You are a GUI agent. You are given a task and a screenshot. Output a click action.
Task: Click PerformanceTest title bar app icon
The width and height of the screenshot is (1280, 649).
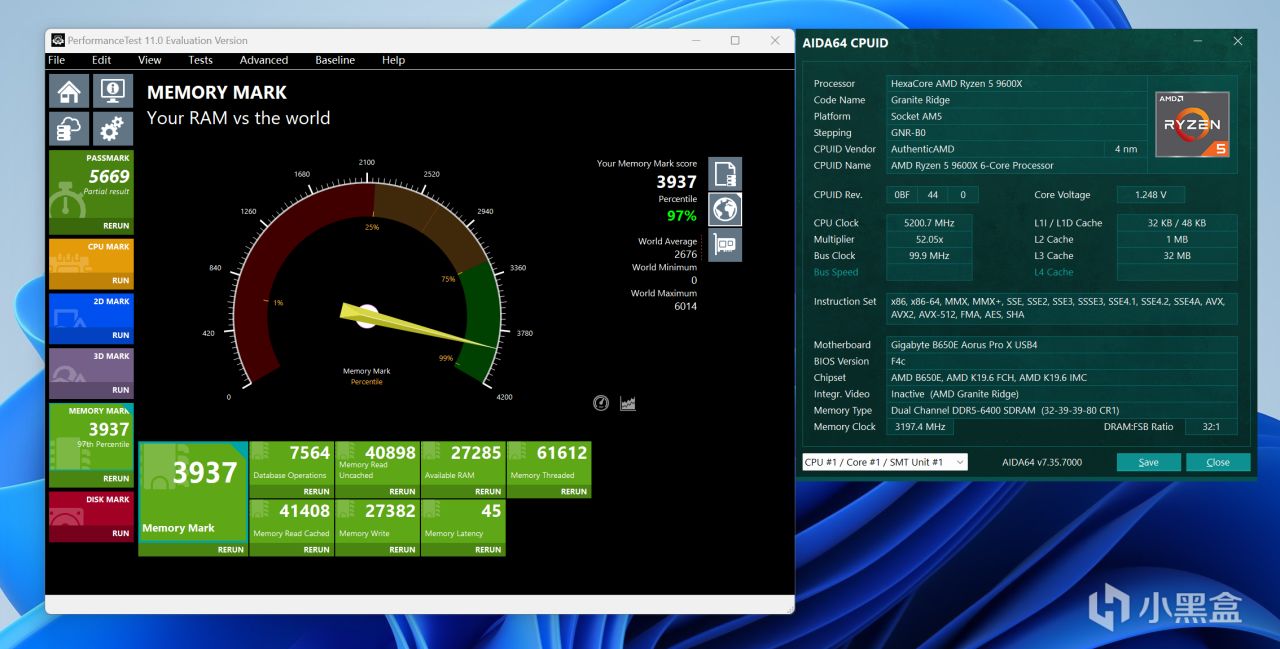58,40
